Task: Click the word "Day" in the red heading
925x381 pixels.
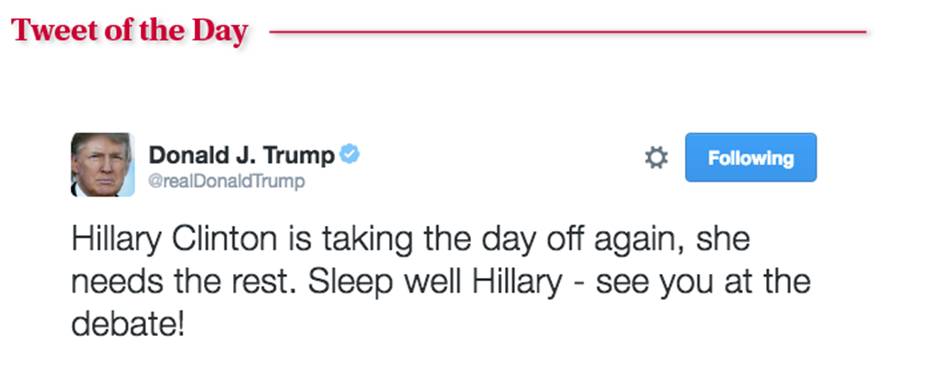Action: (x=219, y=32)
